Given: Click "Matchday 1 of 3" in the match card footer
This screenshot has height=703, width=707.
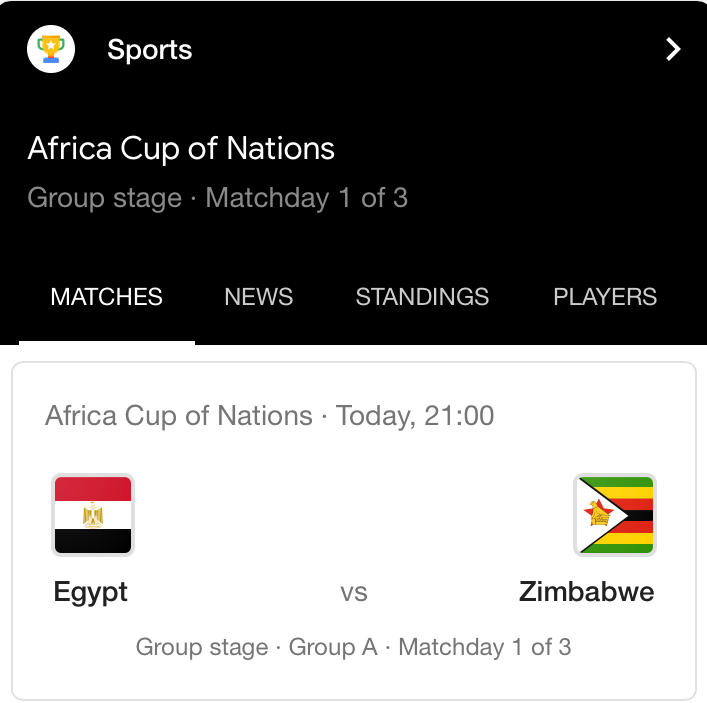Looking at the screenshot, I should click(x=485, y=648).
